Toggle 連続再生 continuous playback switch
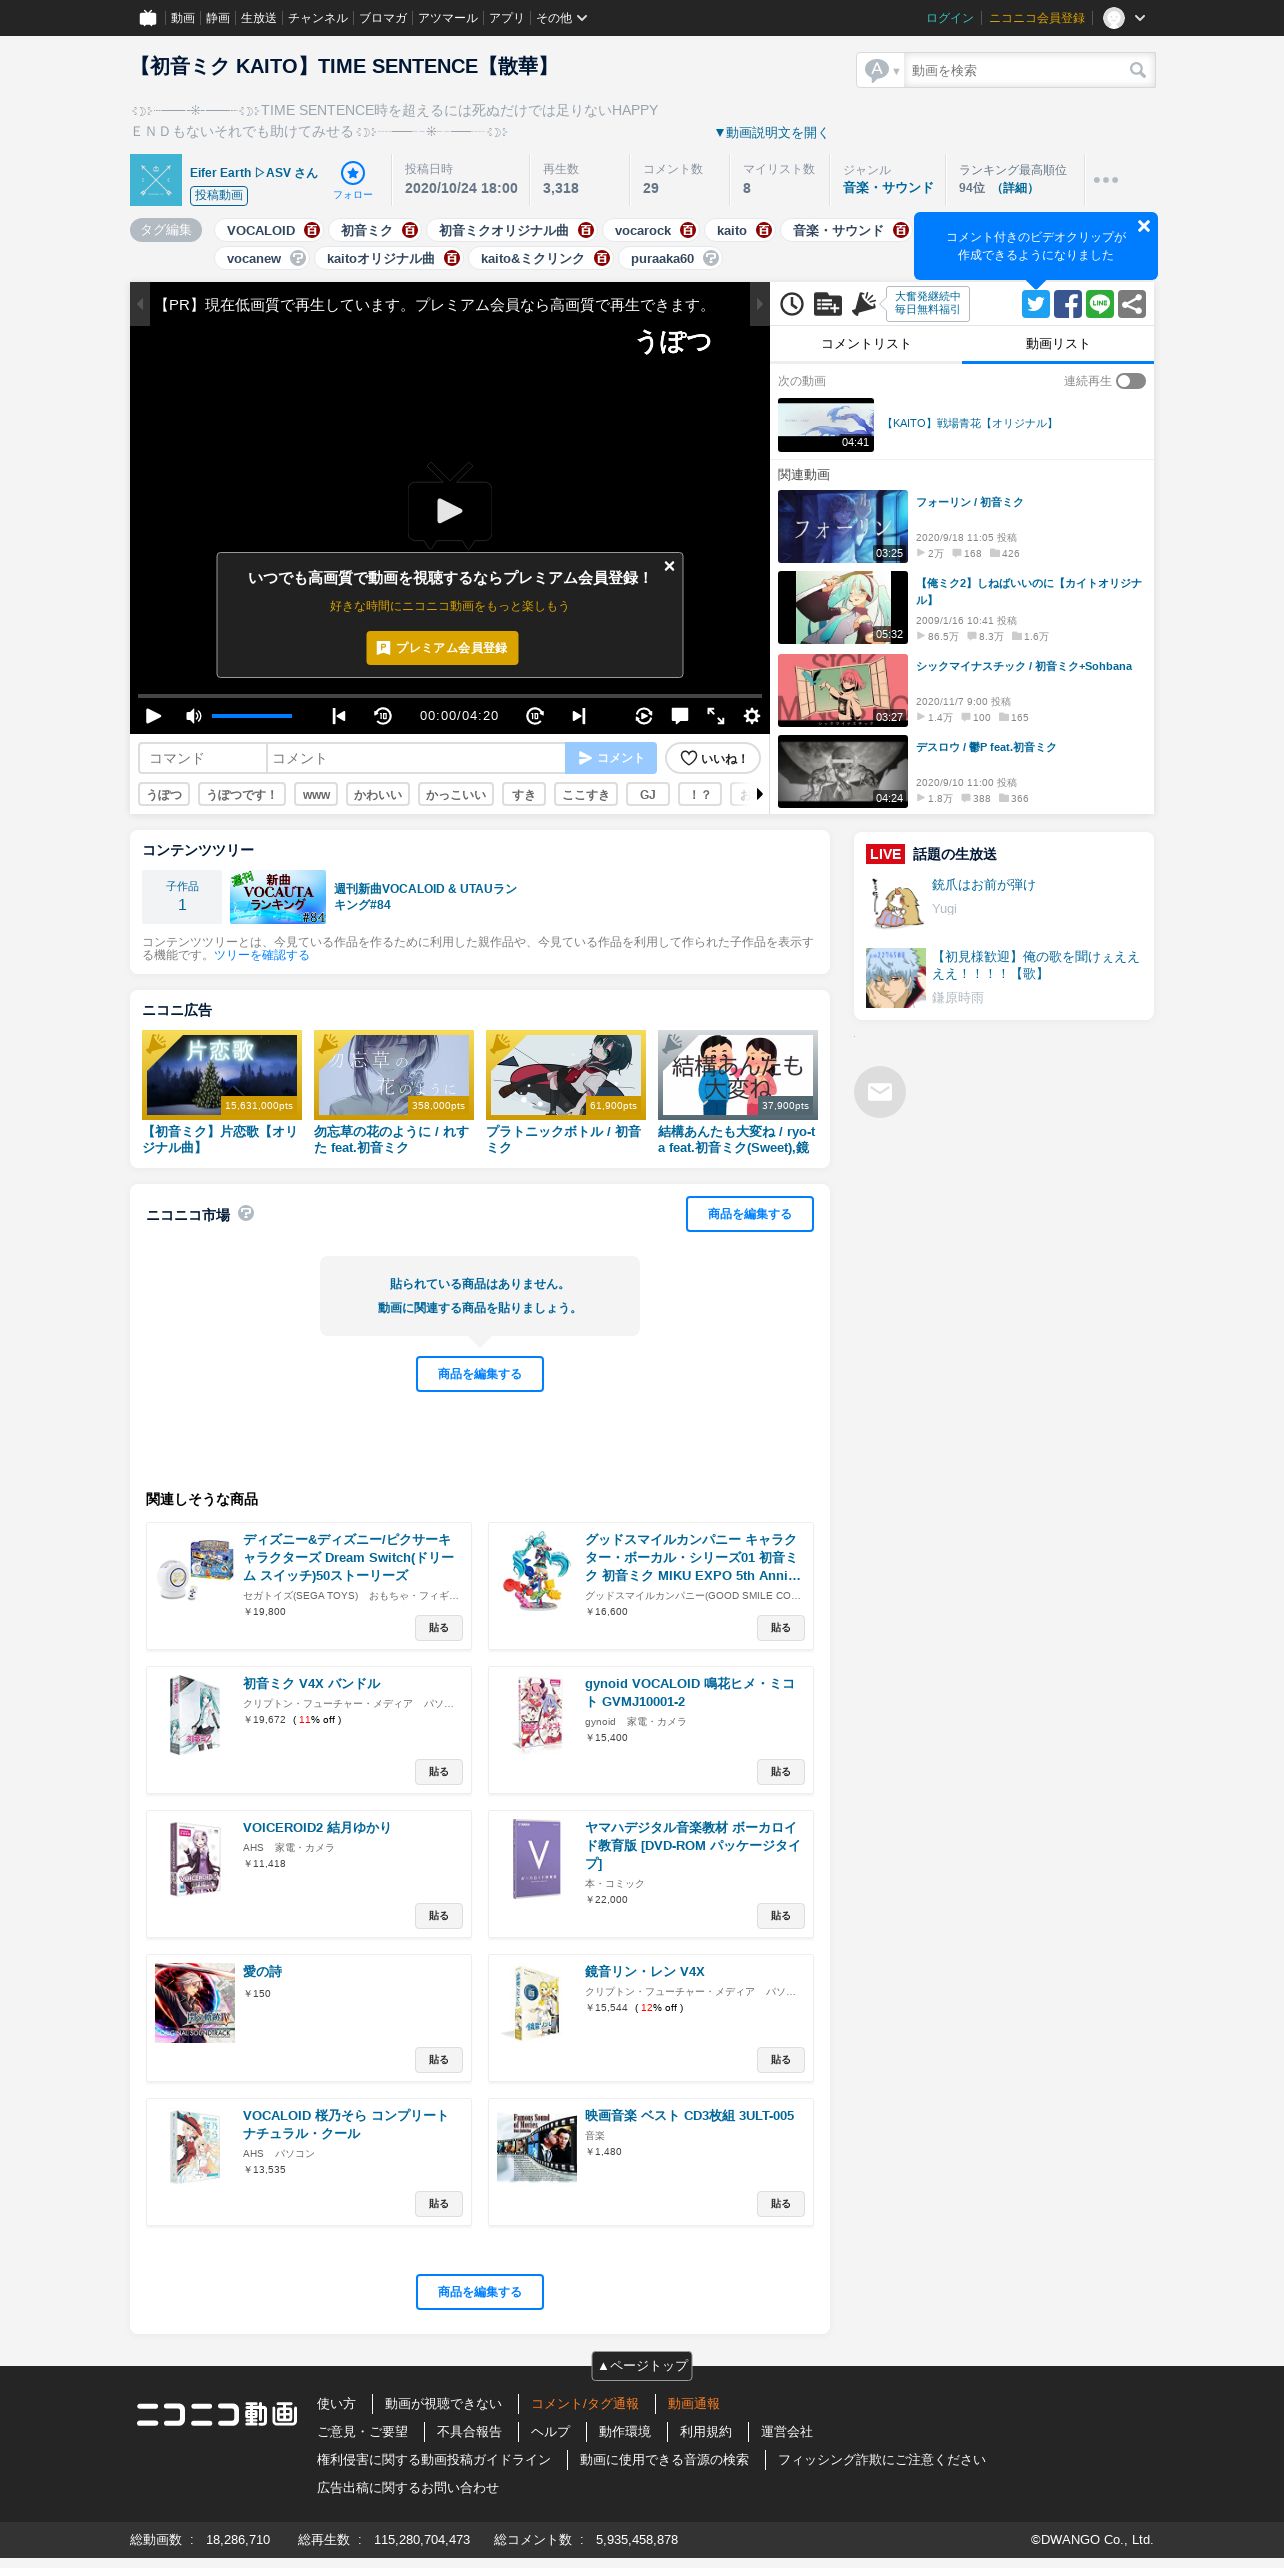The image size is (1284, 2568). (1131, 381)
